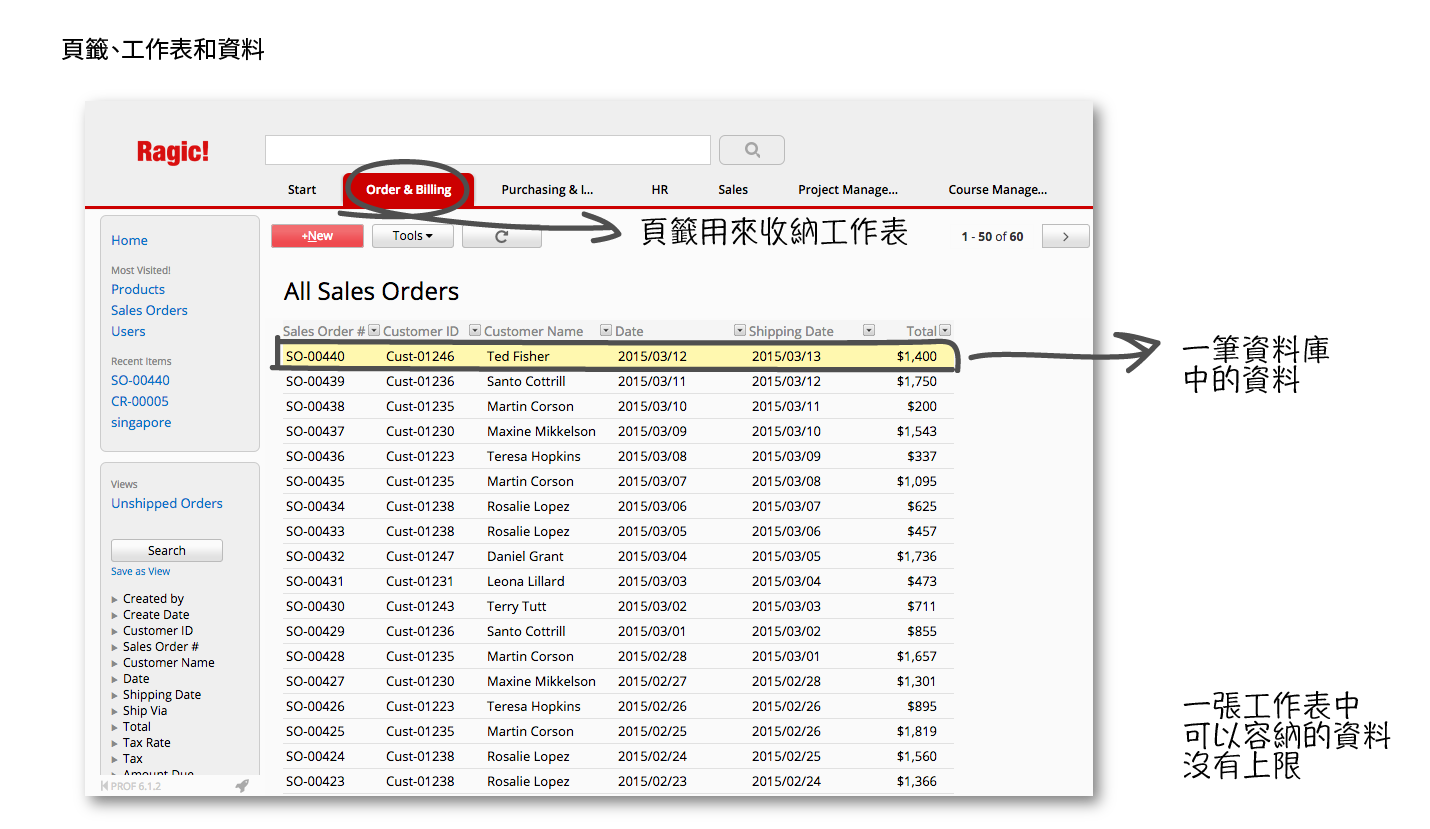
Task: Click the magnifier search button
Action: pos(752,150)
